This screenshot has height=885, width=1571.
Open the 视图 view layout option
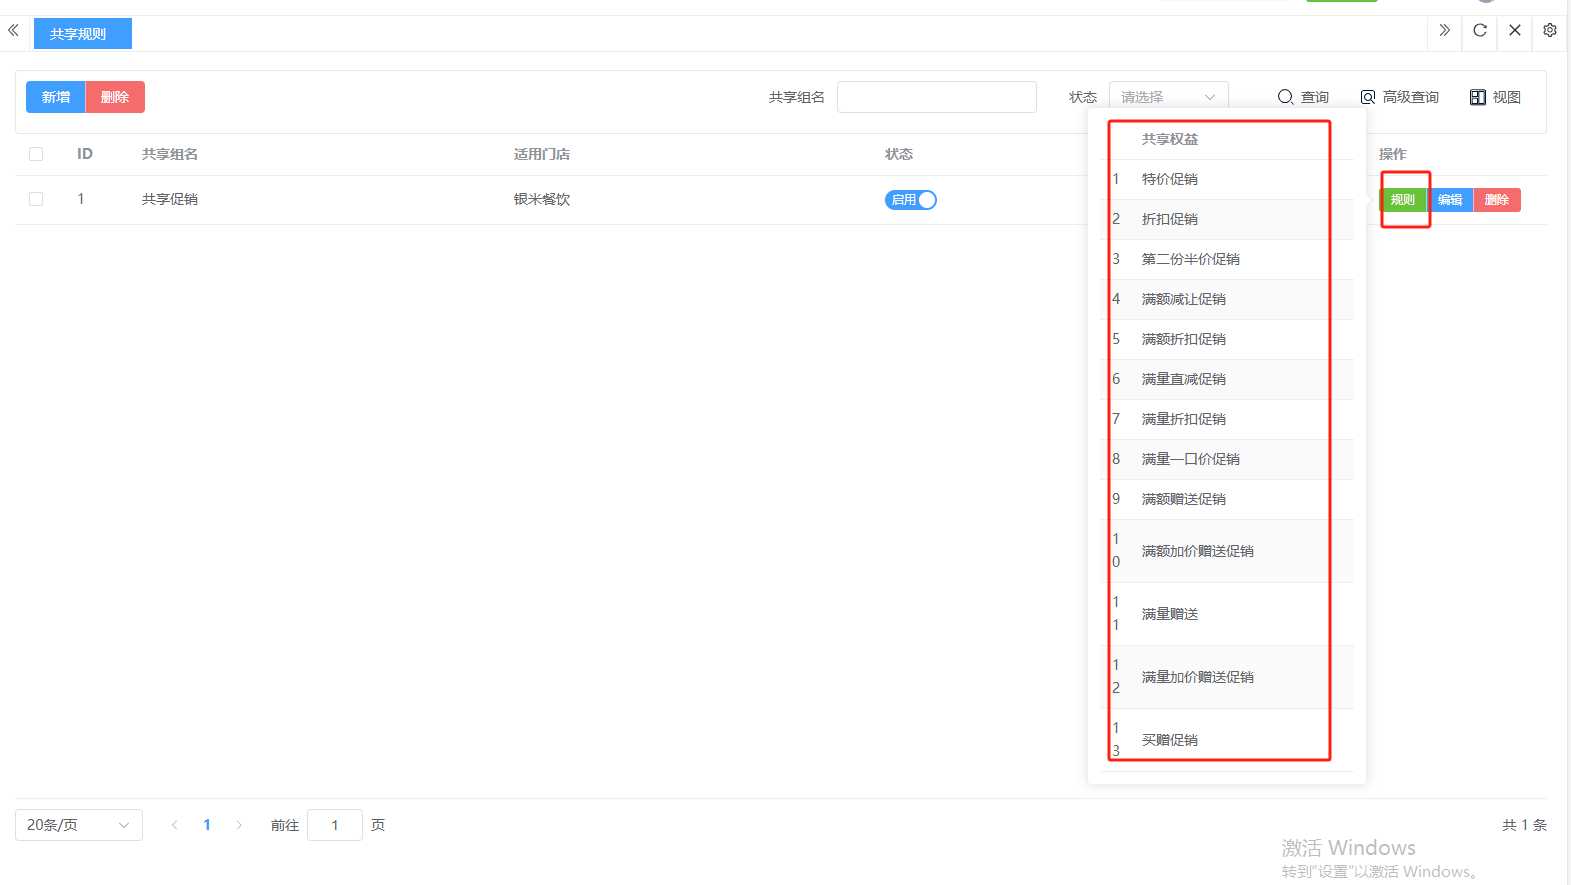pos(1495,97)
